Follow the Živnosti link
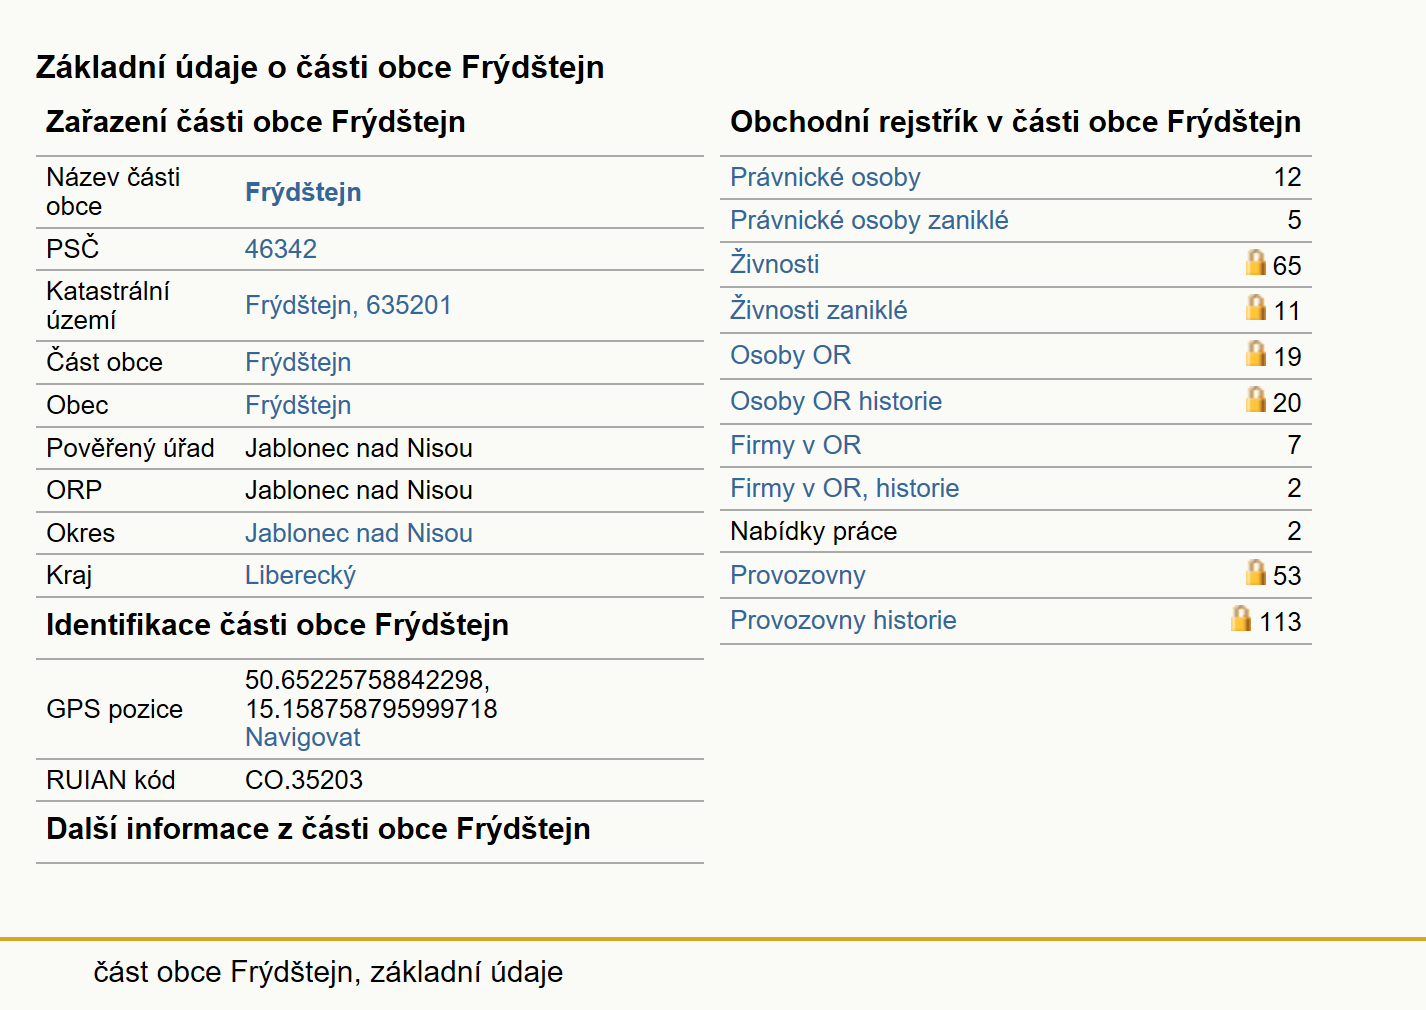This screenshot has width=1426, height=1010. (775, 264)
